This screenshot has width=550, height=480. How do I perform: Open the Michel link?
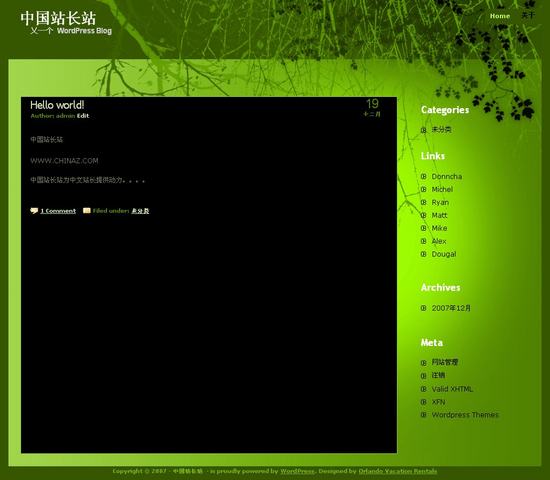(442, 189)
